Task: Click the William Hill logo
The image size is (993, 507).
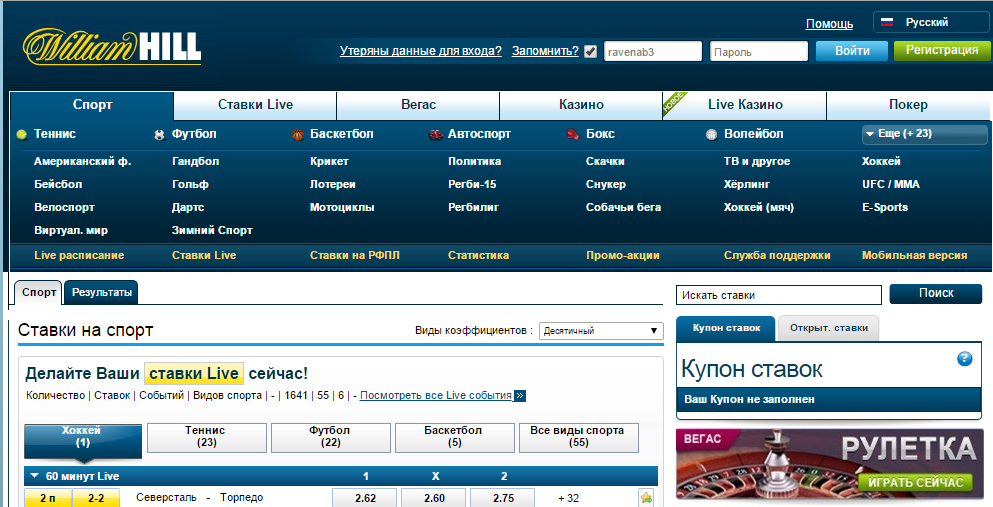Action: click(x=112, y=47)
